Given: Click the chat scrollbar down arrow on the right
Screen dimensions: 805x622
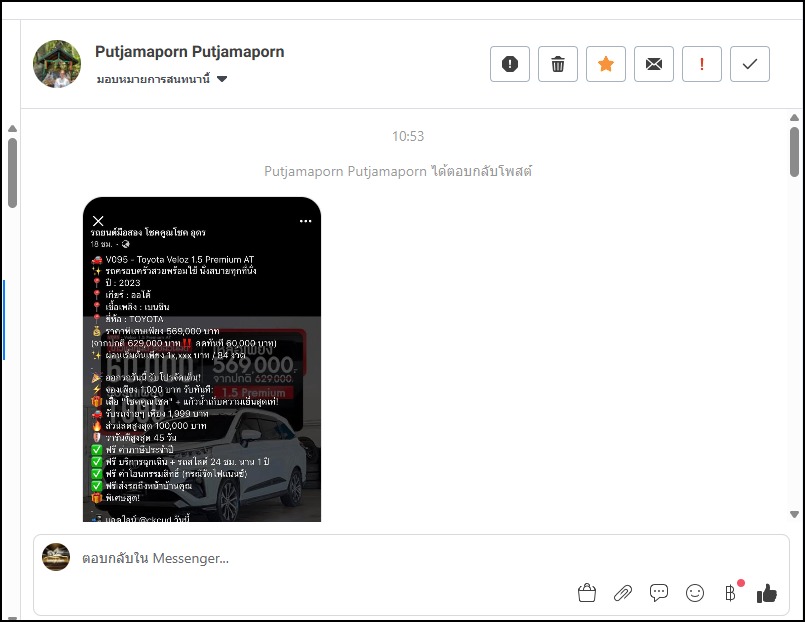Looking at the screenshot, I should (x=794, y=514).
